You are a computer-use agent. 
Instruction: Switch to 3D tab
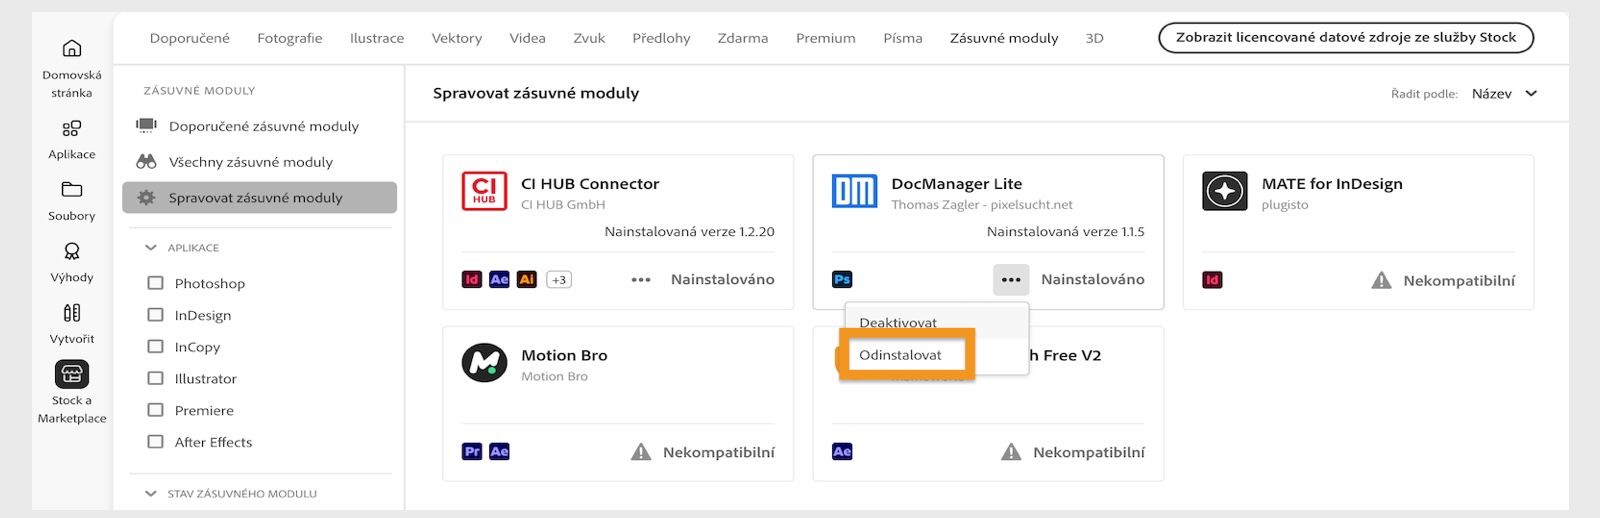[1095, 38]
